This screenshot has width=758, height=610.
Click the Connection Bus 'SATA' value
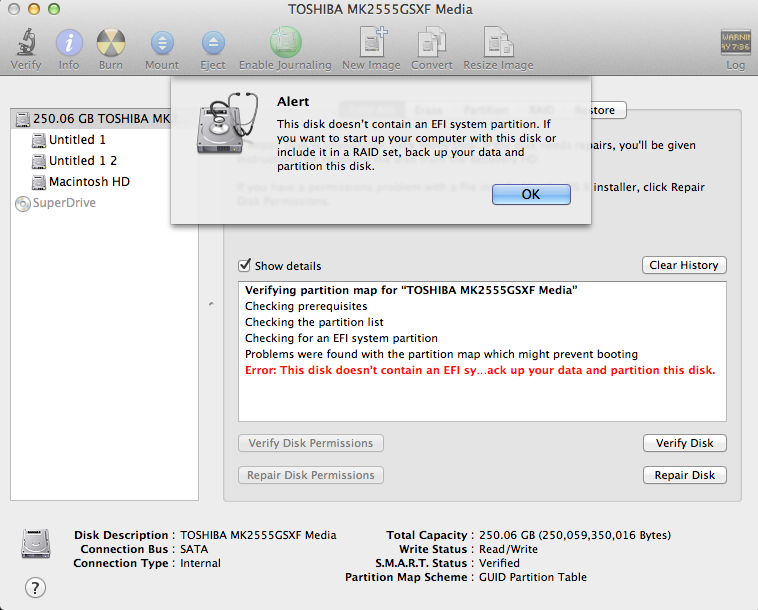coord(194,549)
